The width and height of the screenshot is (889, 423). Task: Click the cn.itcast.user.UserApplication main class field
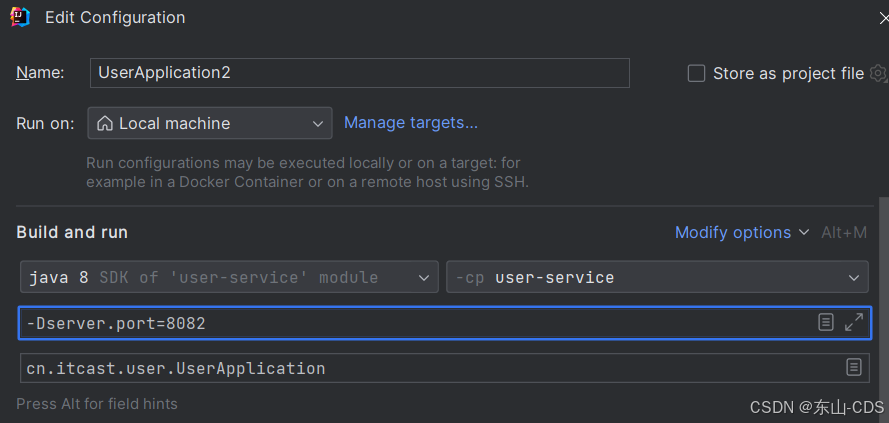tap(444, 368)
